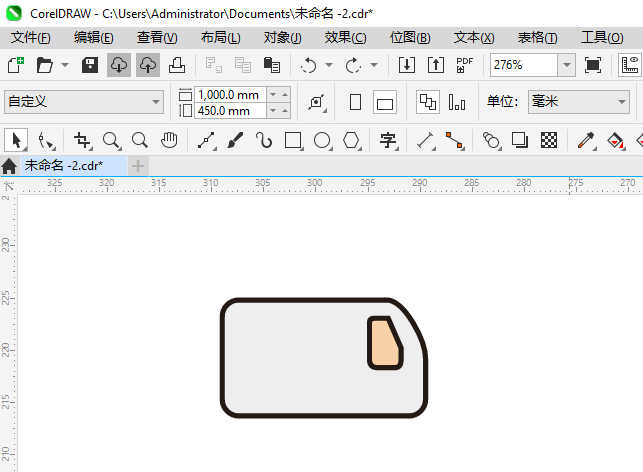643x472 pixels.
Task: Select the Crop tool
Action: point(82,140)
